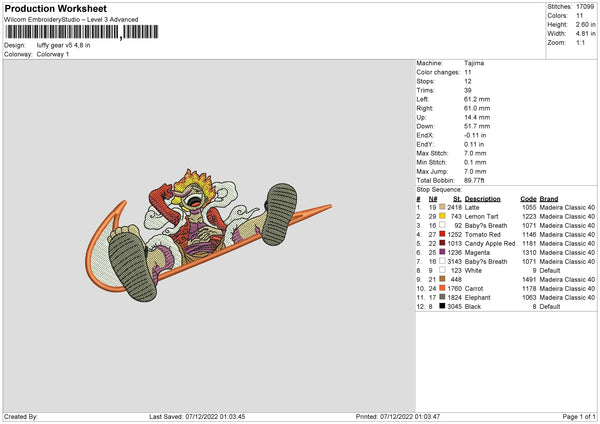Click the White swatch in row 8
600x424 pixels.
[442, 270]
